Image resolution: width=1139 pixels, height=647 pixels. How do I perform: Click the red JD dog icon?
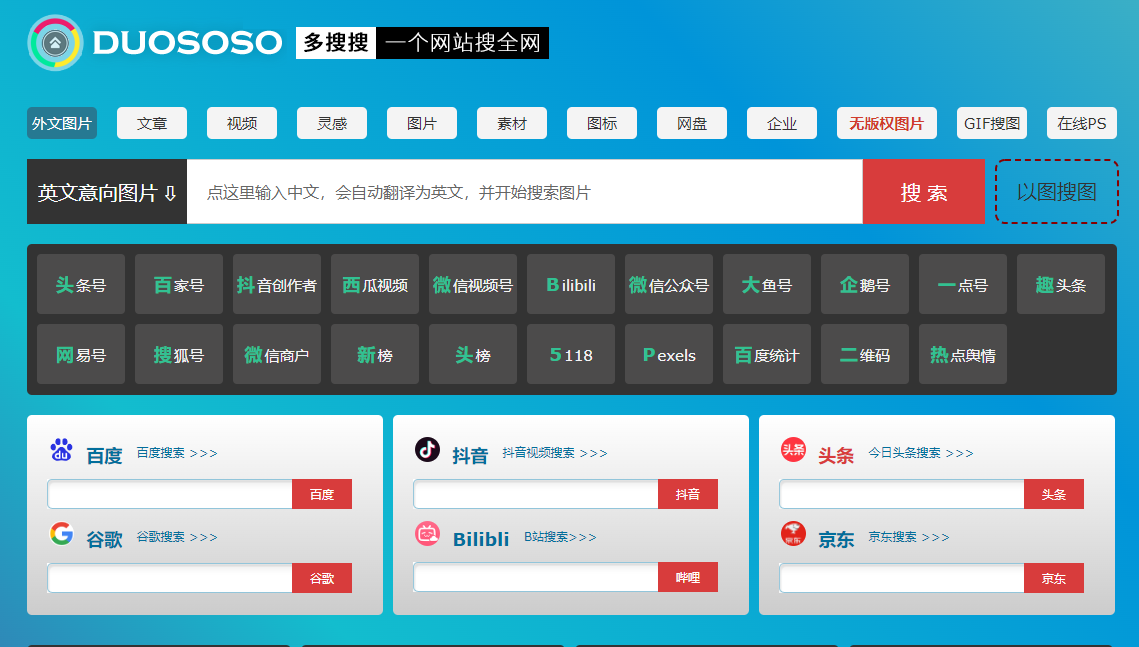point(793,534)
